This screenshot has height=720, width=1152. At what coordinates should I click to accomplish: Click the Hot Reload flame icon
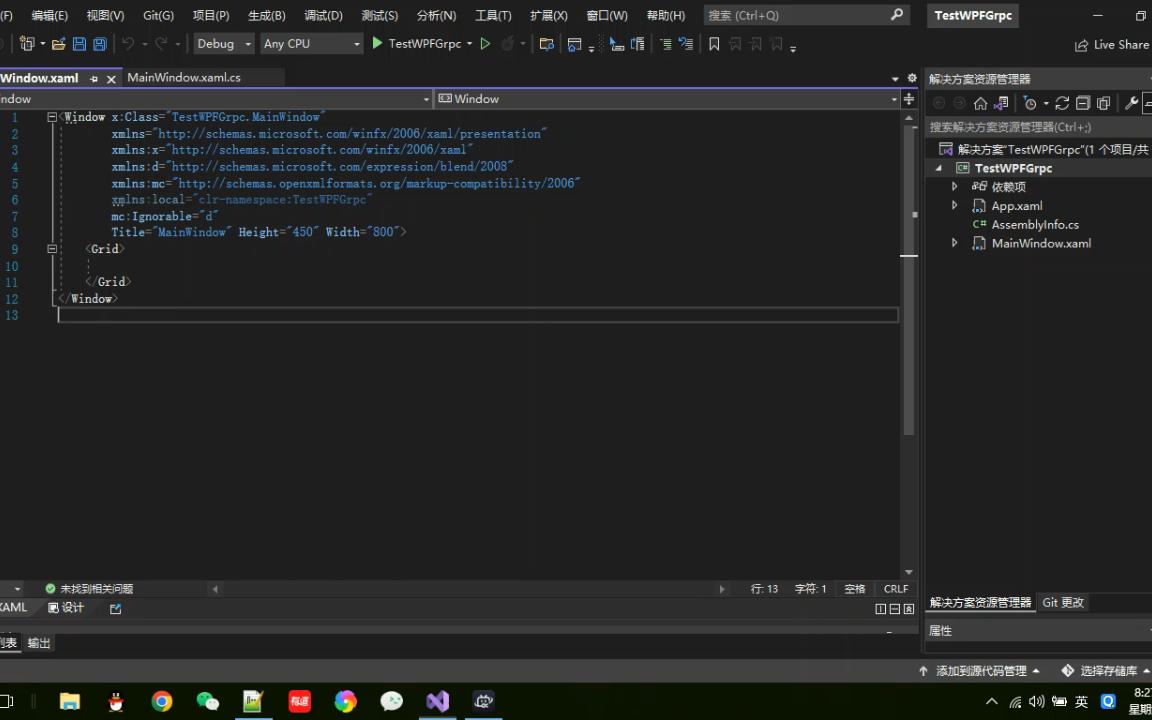[x=508, y=44]
